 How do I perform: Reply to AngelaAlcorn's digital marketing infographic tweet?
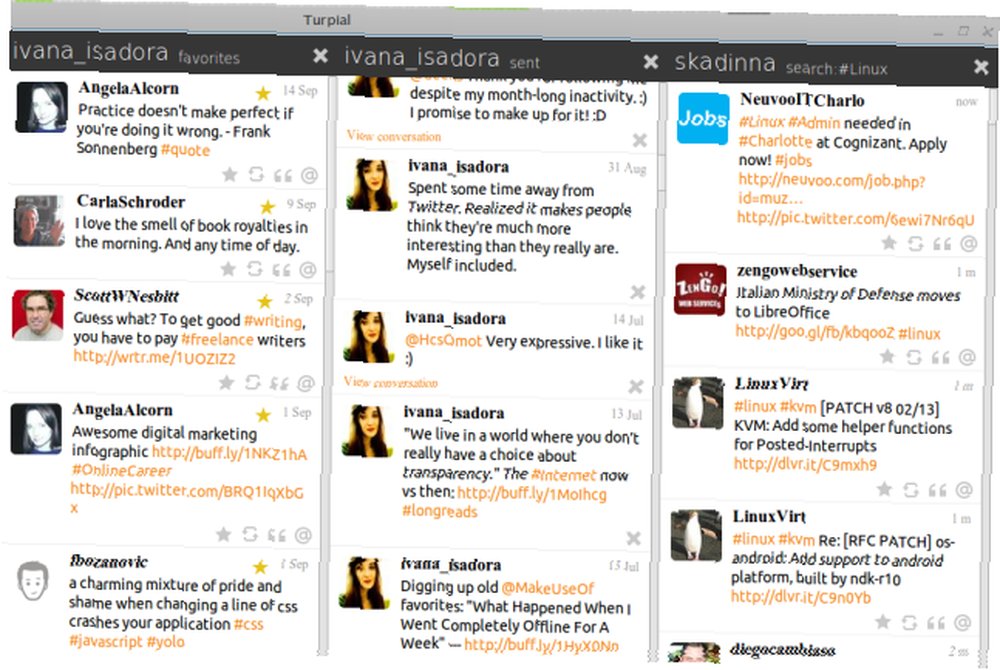(x=304, y=535)
